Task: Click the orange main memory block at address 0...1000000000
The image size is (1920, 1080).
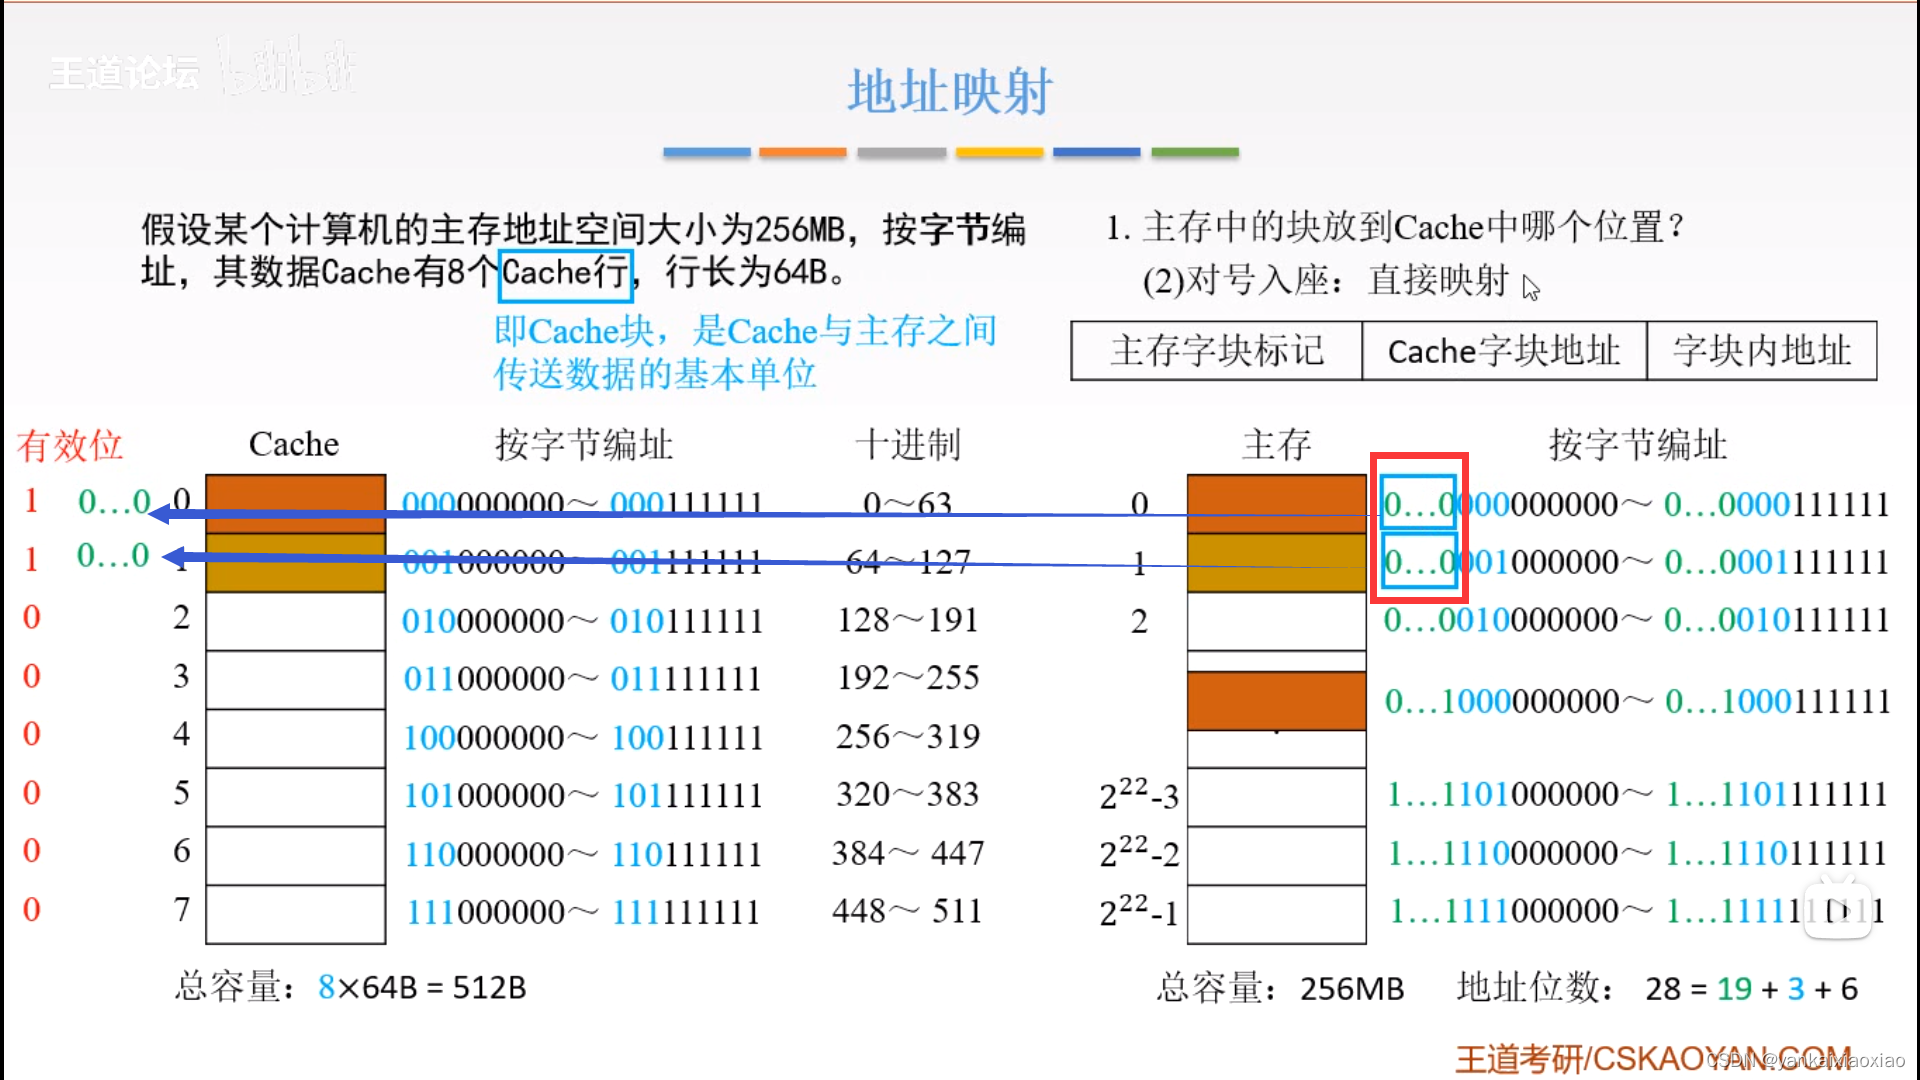Action: [1277, 701]
